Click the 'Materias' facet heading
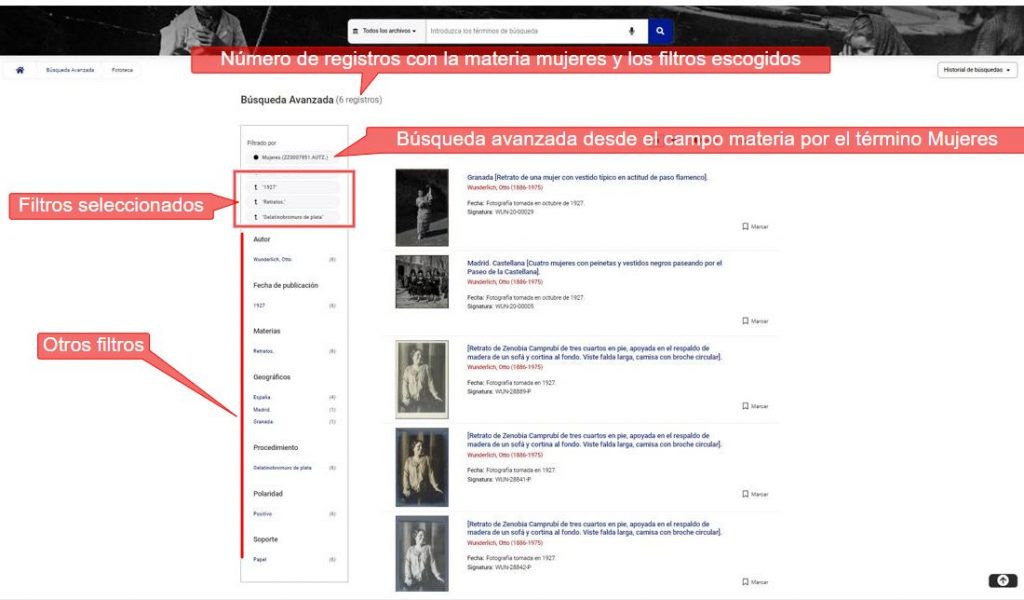The image size is (1024, 600). 266,332
